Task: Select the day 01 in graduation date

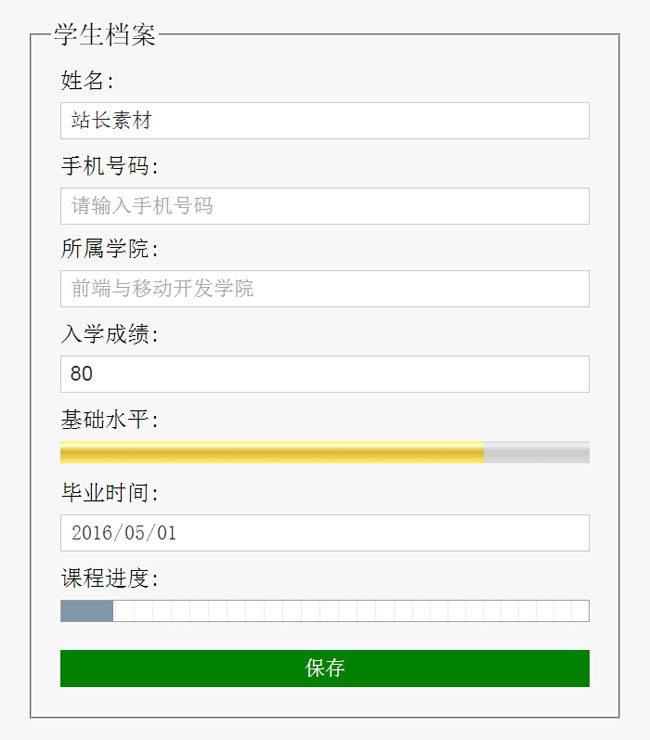Action: coord(165,533)
